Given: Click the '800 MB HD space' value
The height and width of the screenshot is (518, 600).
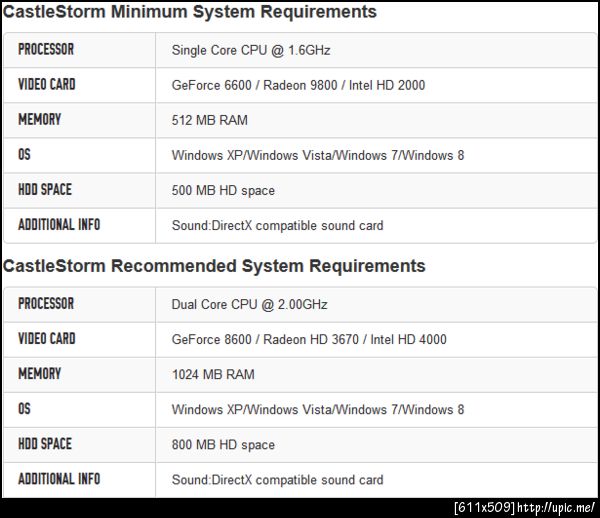Looking at the screenshot, I should (223, 445).
